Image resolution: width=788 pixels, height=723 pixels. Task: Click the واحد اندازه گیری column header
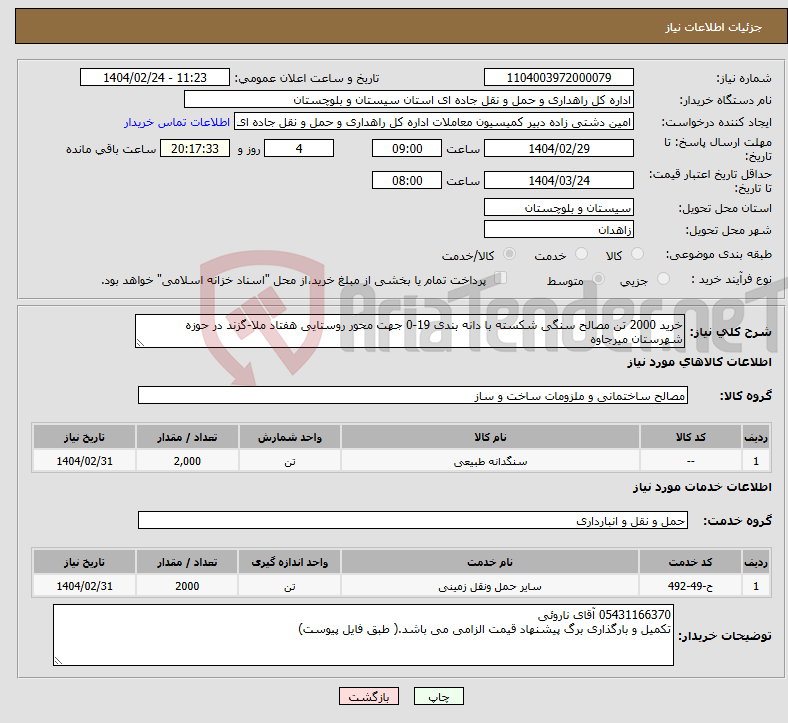coord(290,562)
